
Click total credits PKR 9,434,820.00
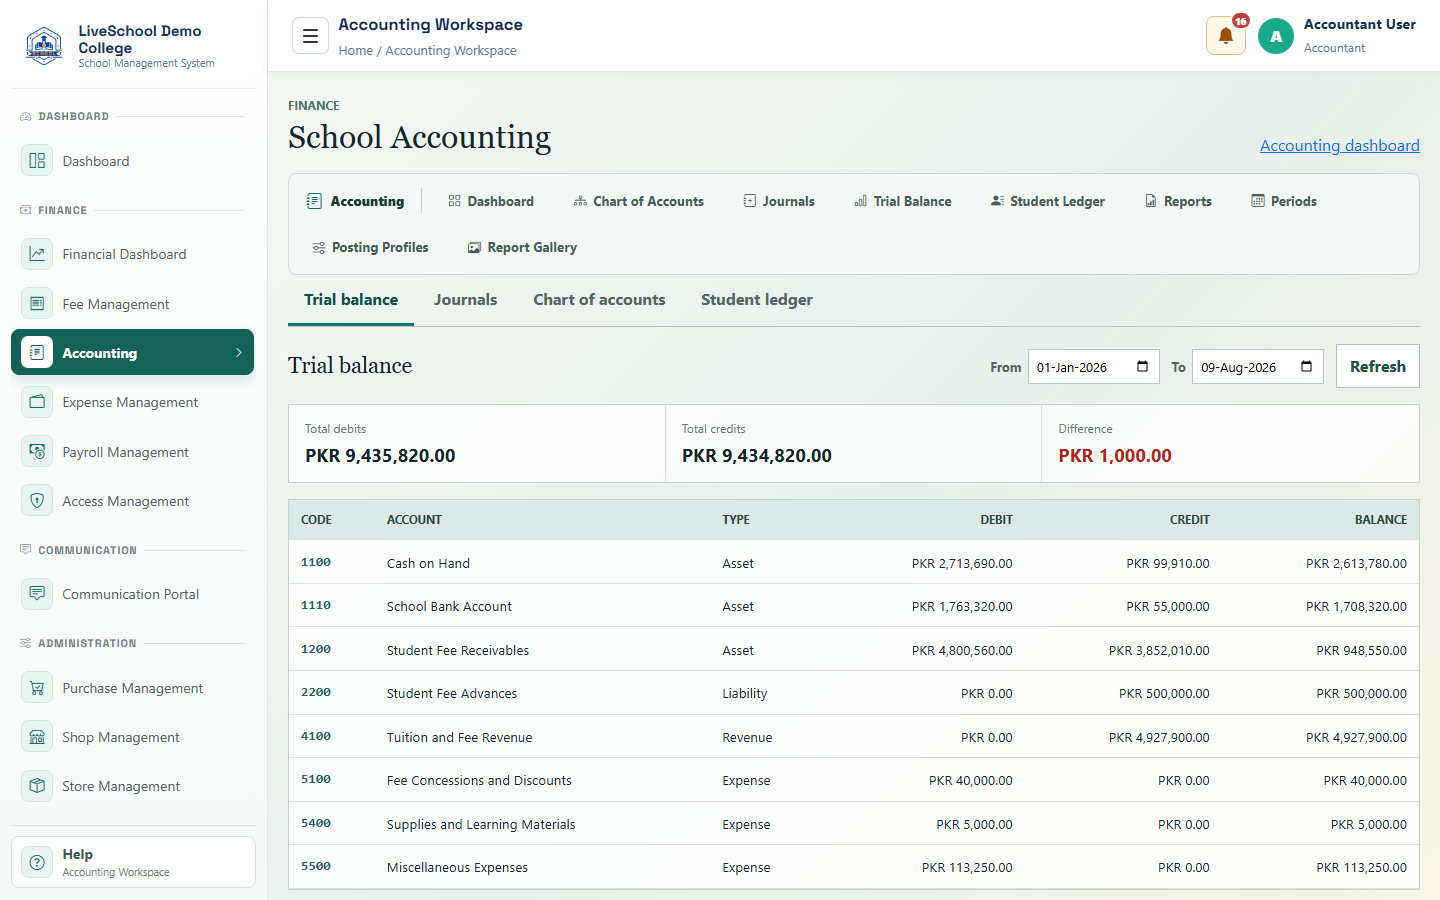[757, 456]
